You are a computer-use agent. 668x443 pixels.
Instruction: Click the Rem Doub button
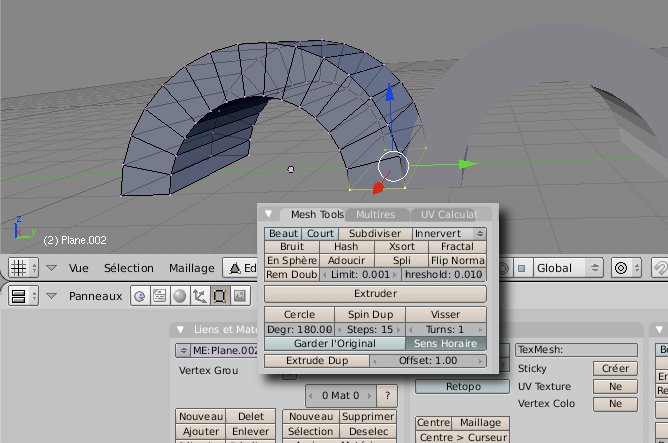coord(291,274)
